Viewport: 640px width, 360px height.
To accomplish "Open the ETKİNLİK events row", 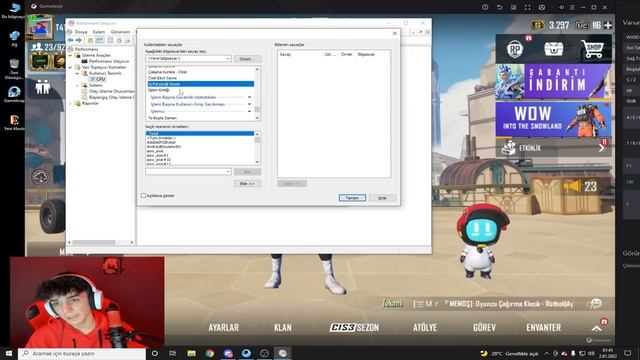I will point(553,148).
